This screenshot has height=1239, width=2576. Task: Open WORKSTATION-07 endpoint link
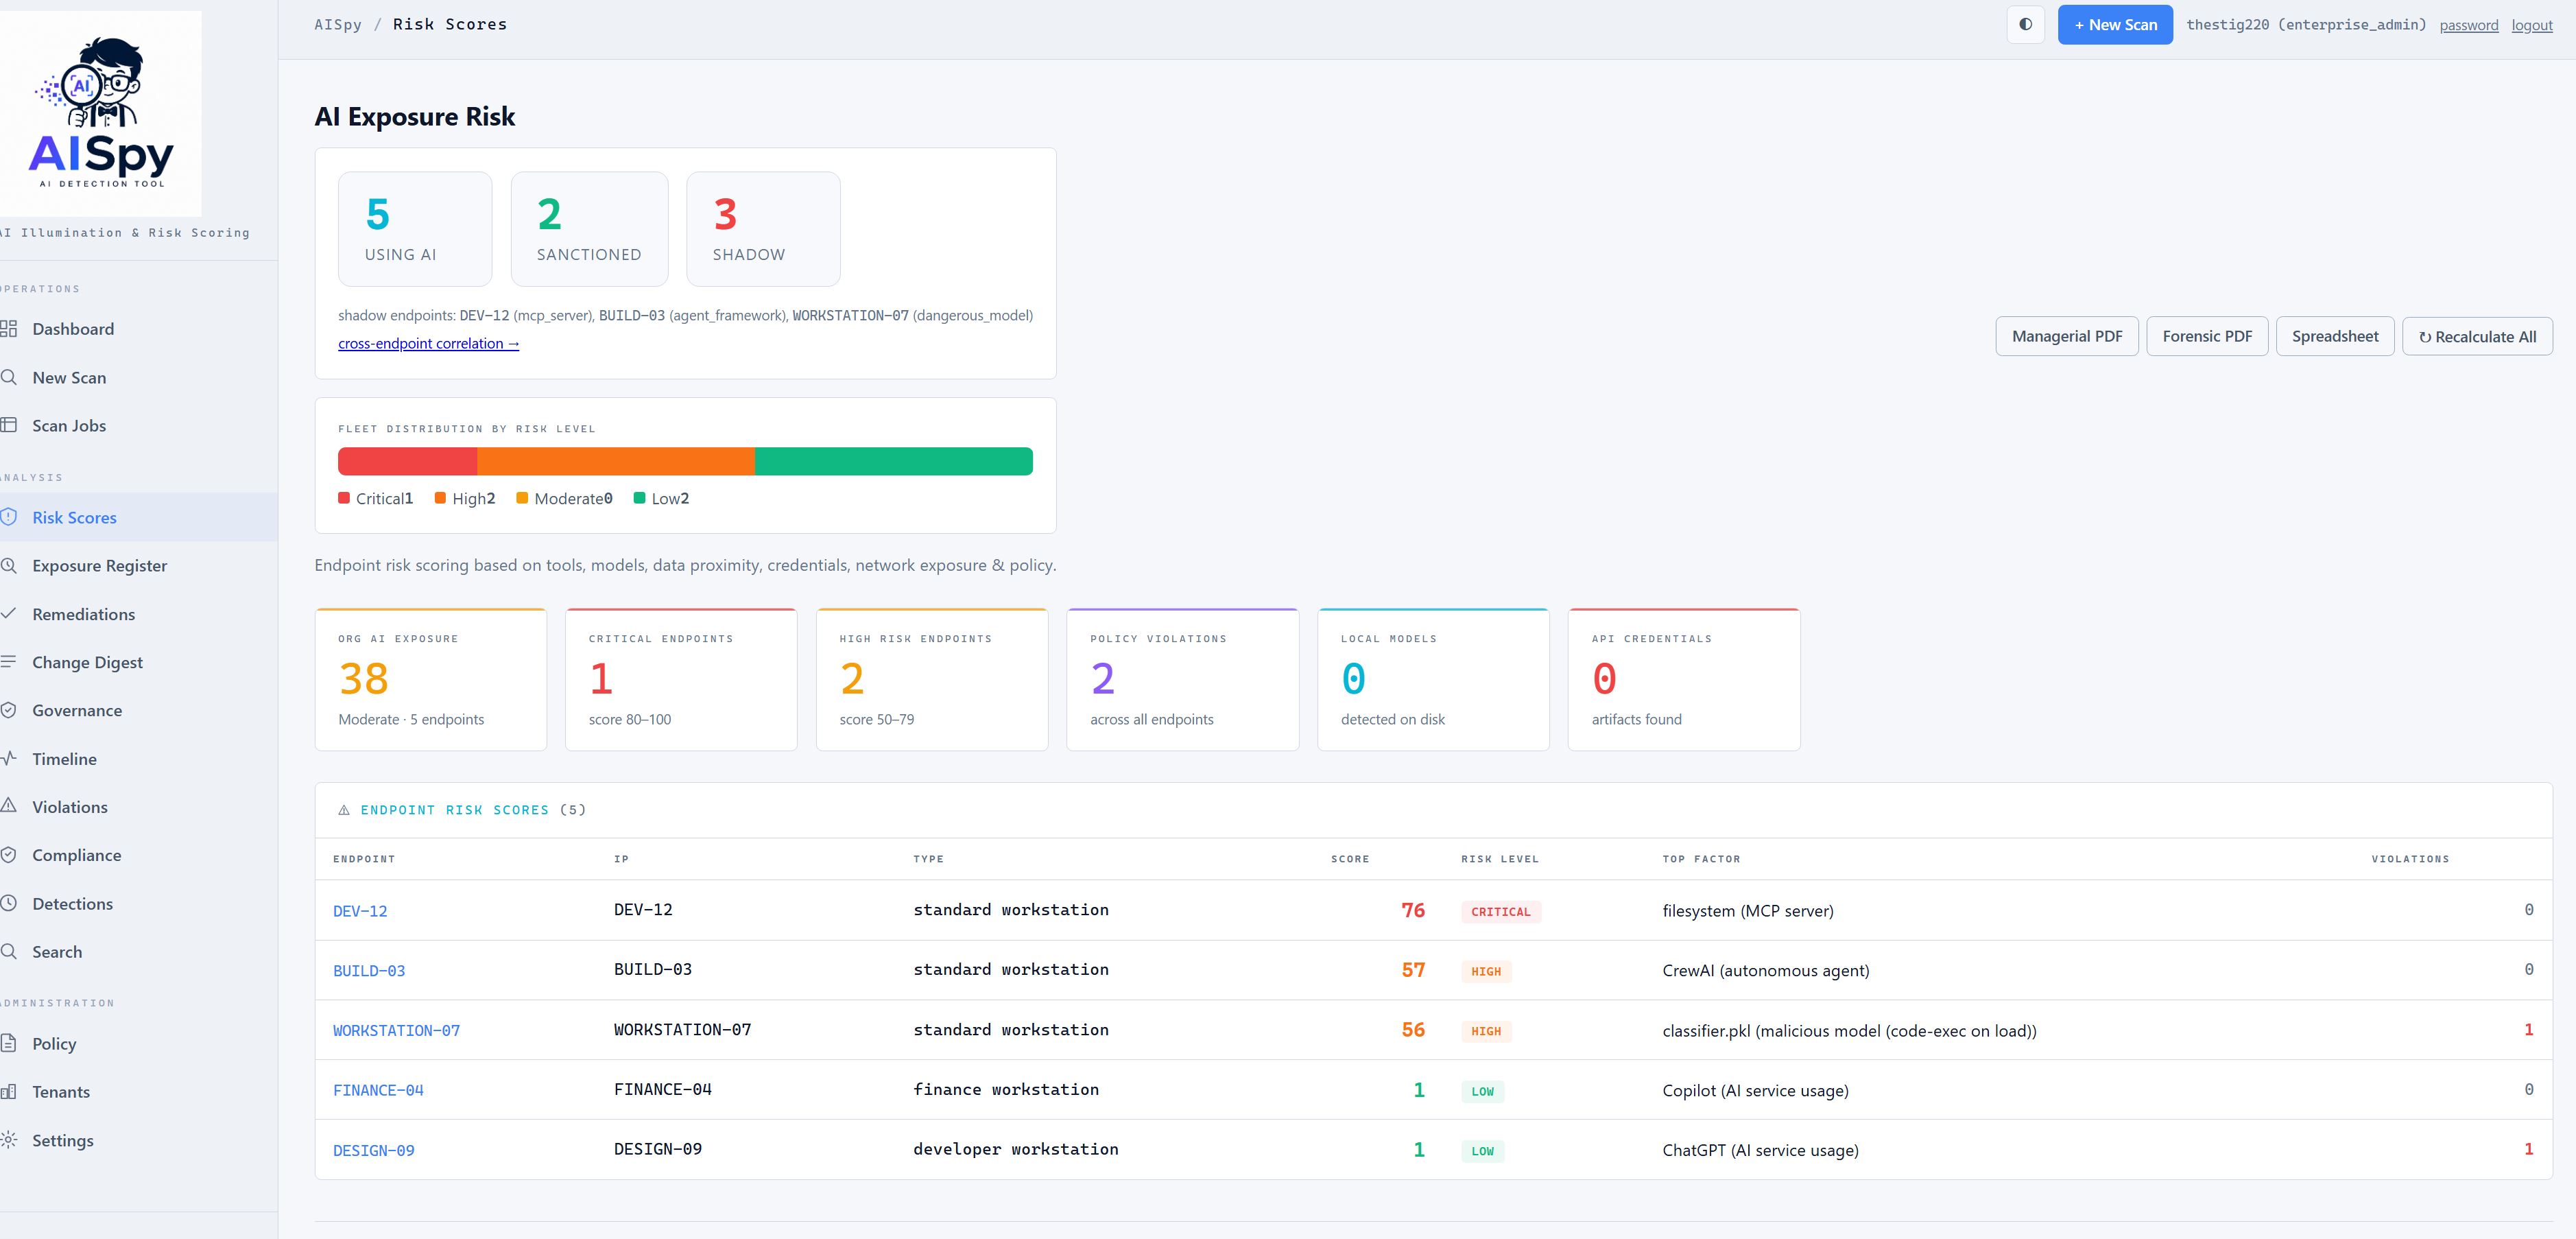click(x=396, y=1030)
